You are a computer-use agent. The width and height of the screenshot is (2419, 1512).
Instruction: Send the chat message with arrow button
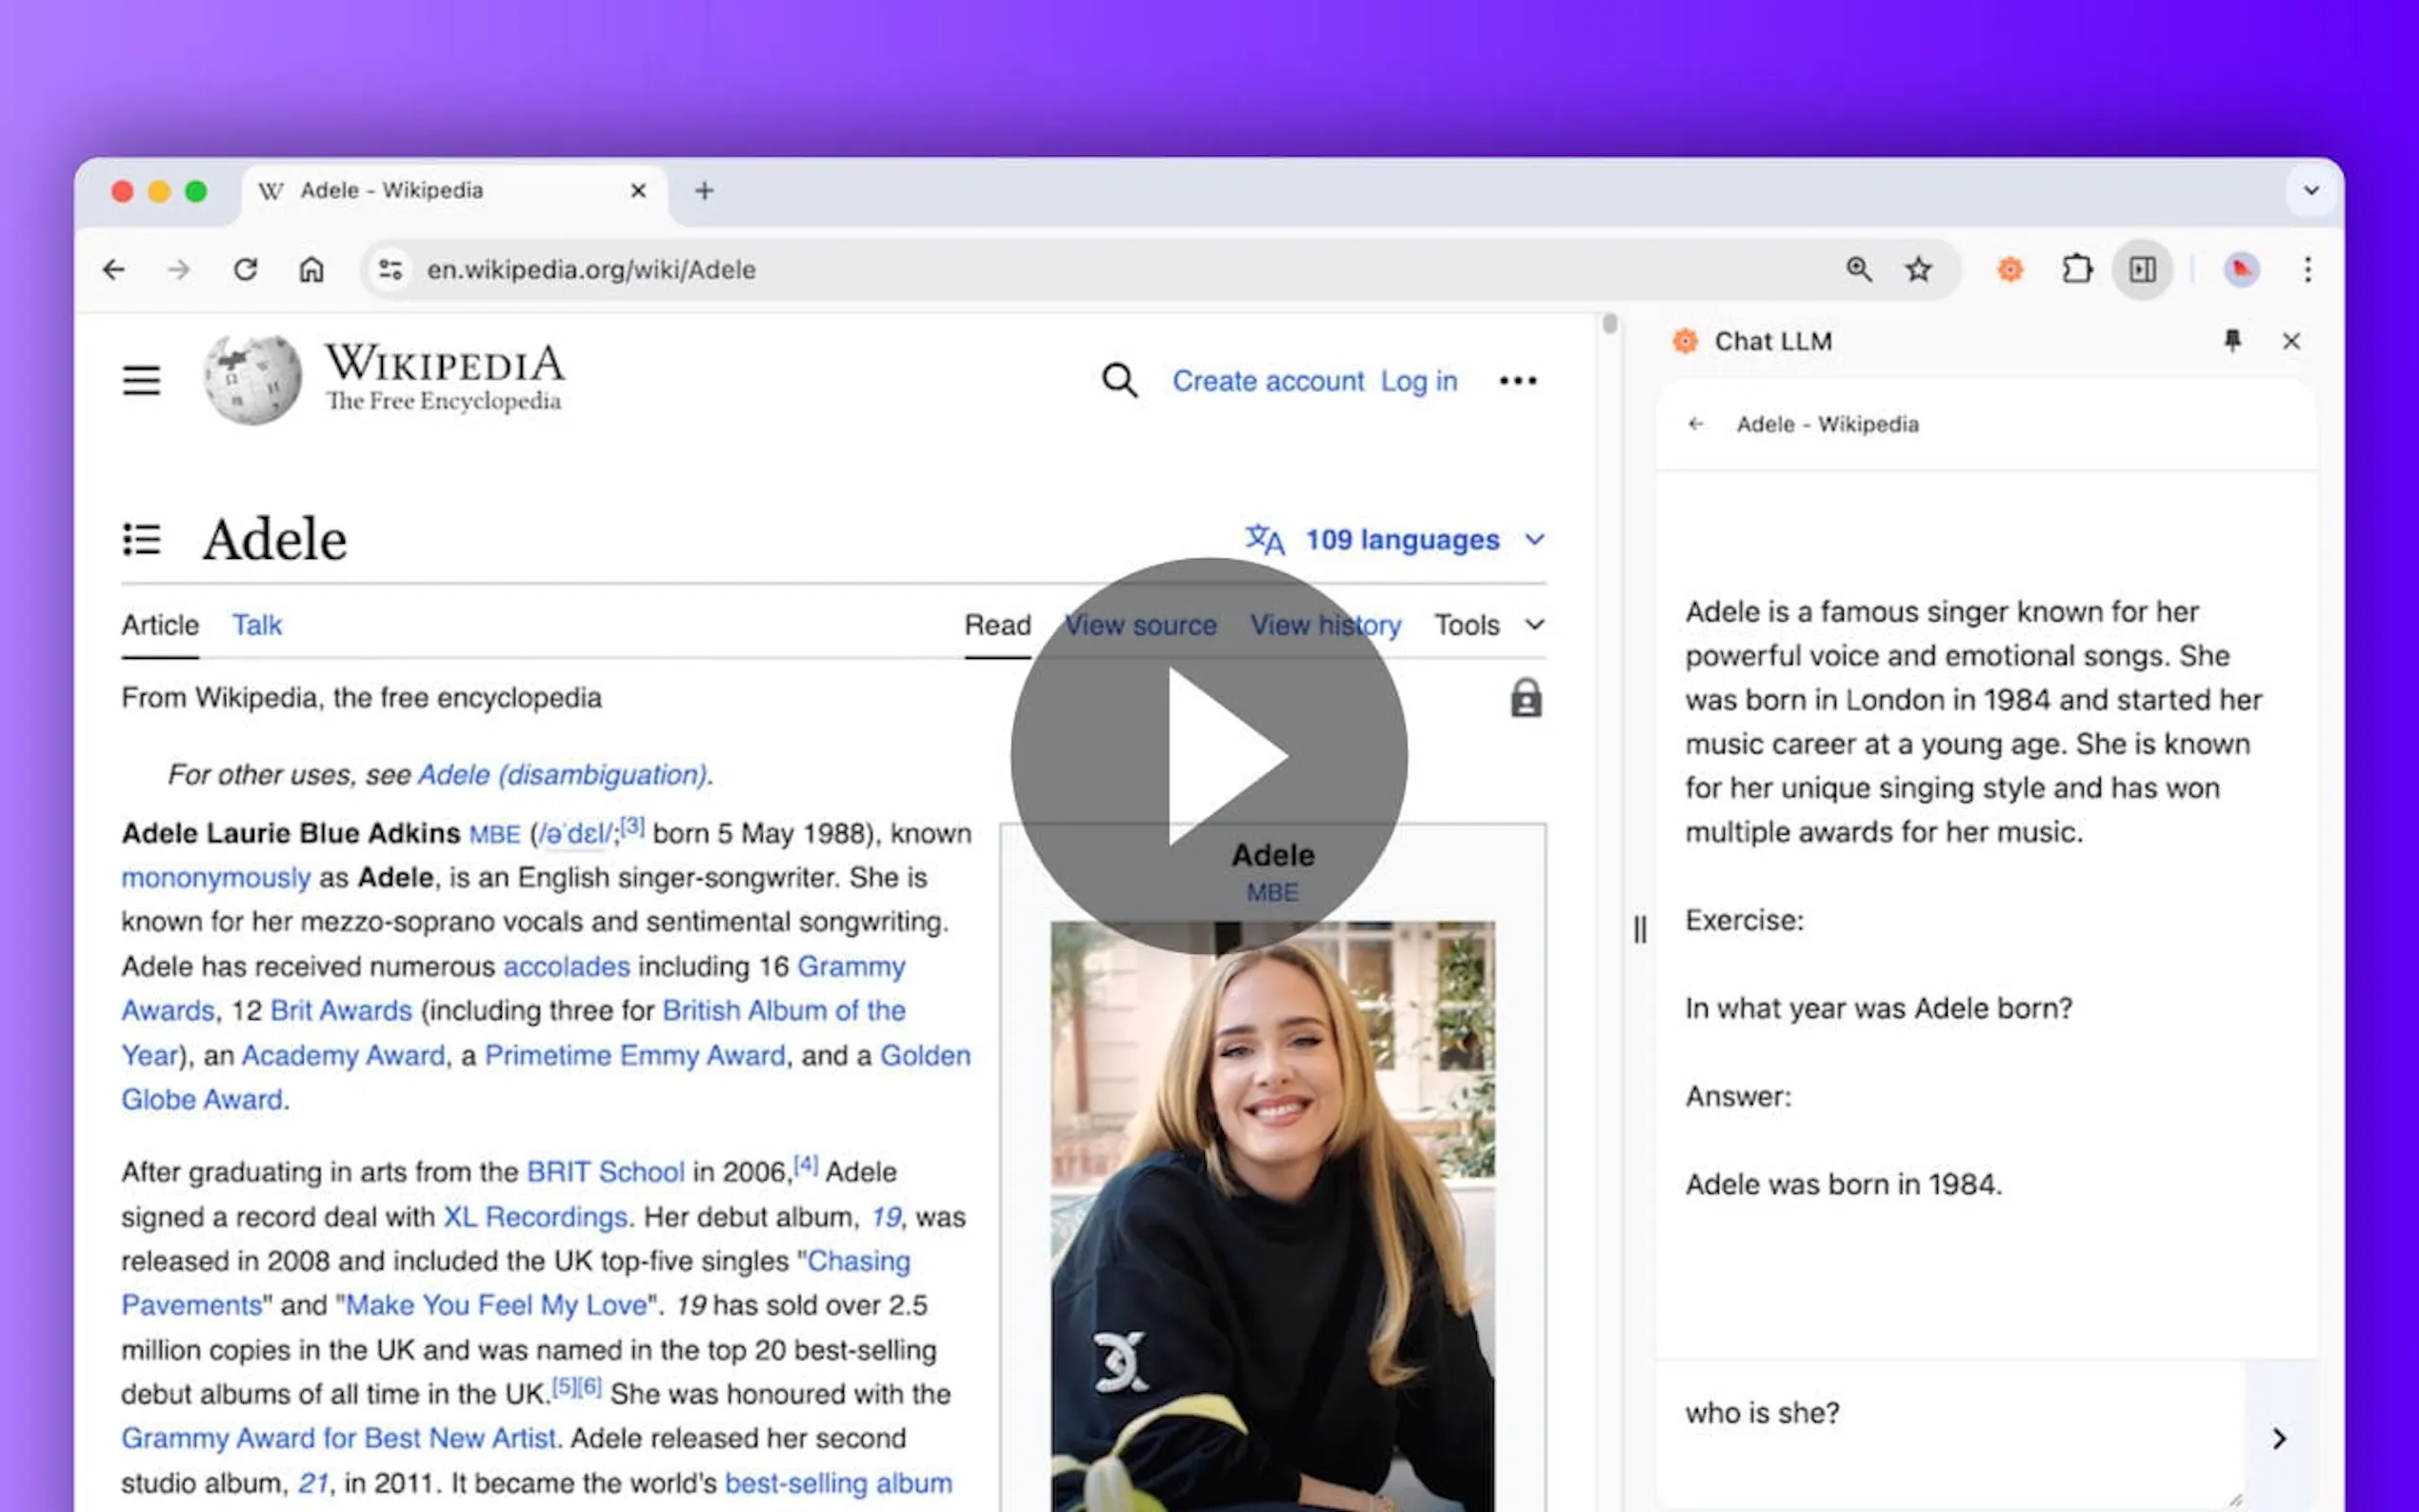click(2279, 1438)
